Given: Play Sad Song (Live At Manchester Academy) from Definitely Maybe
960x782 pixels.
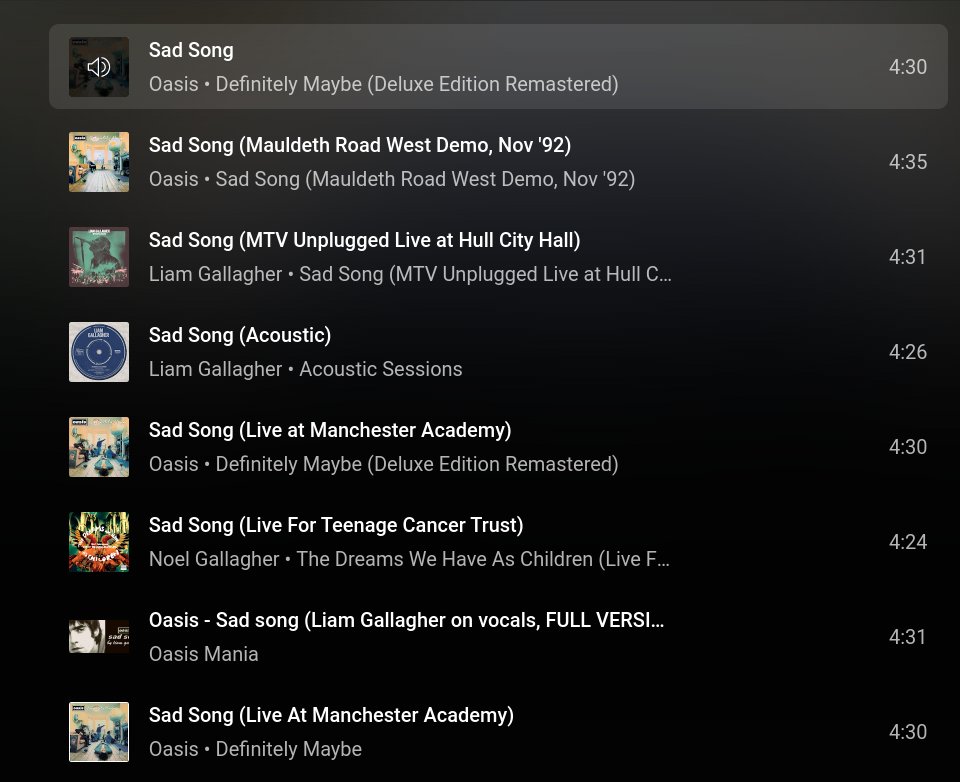Looking at the screenshot, I should click(x=331, y=715).
